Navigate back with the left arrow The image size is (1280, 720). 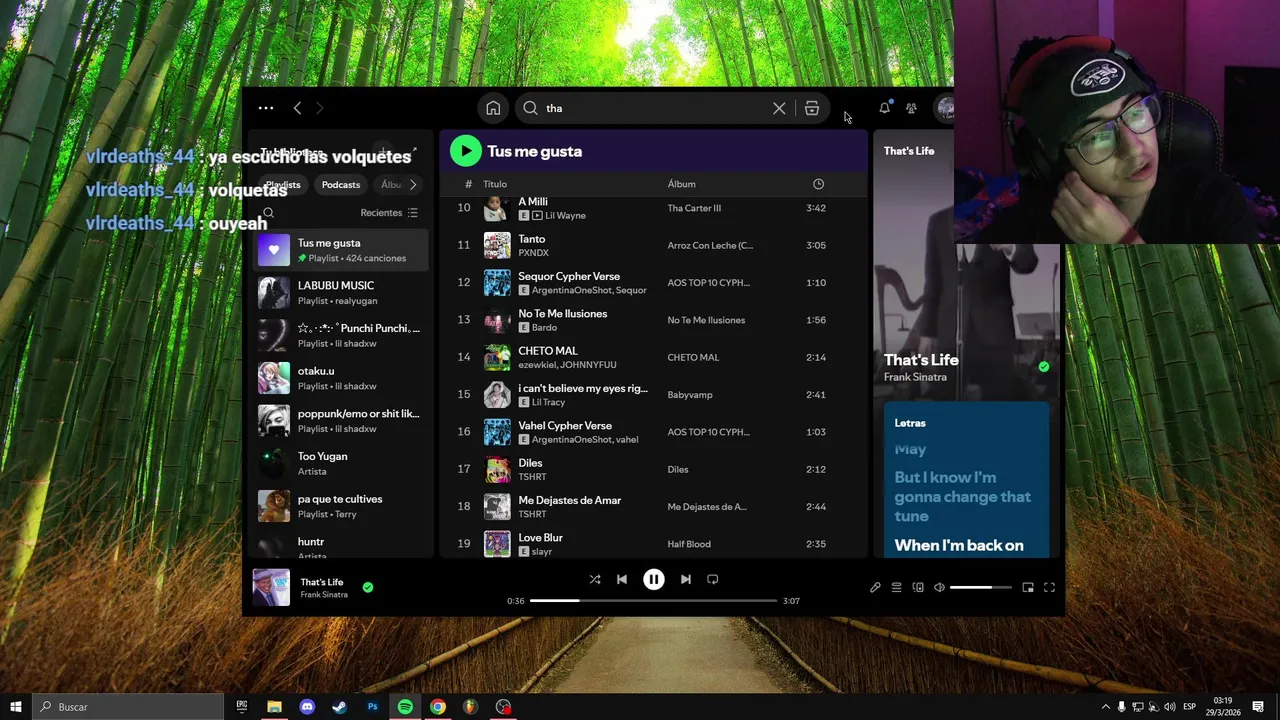[297, 108]
